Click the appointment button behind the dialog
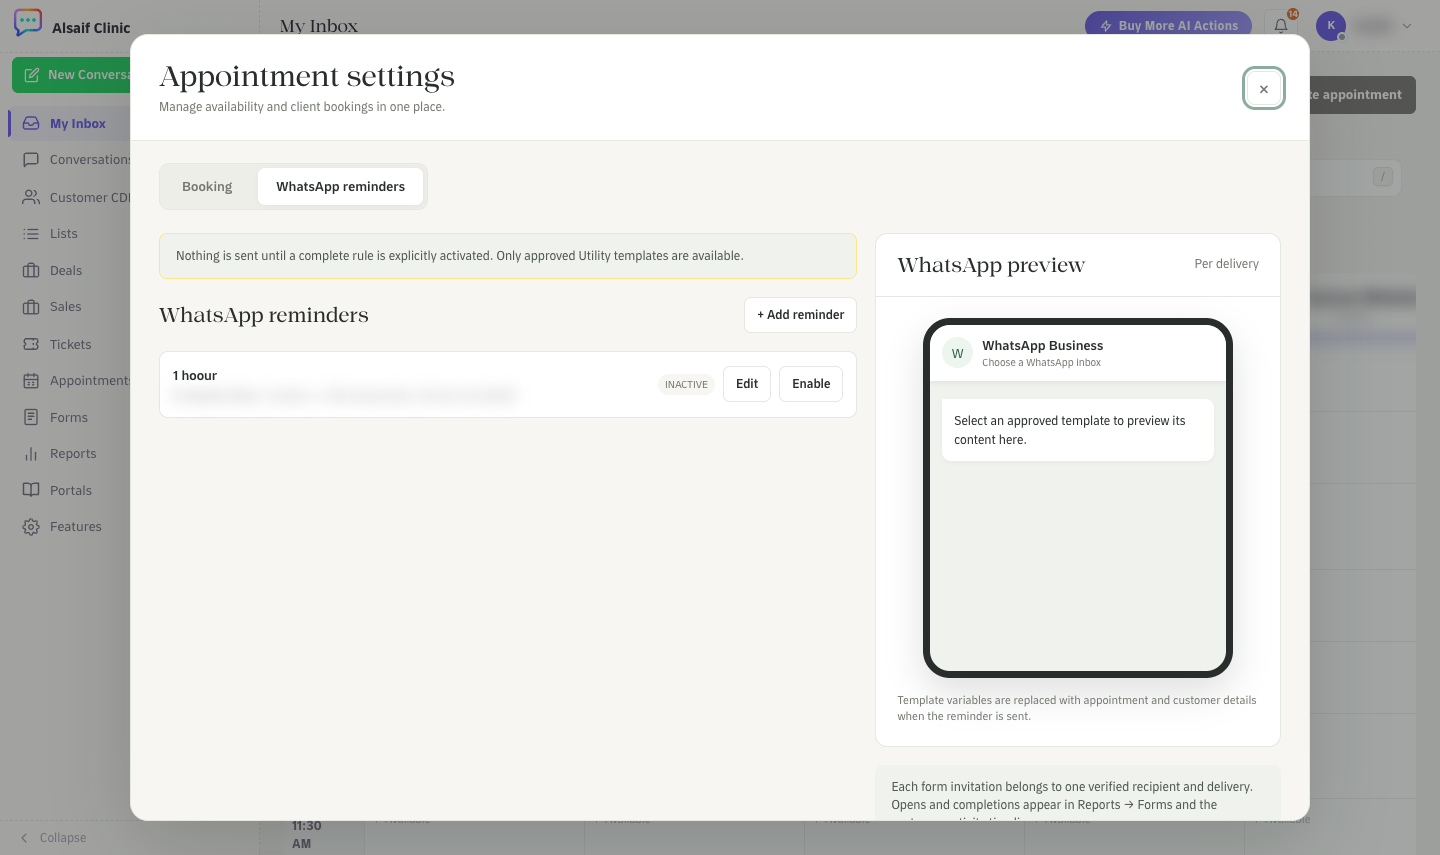 pyautogui.click(x=1362, y=95)
